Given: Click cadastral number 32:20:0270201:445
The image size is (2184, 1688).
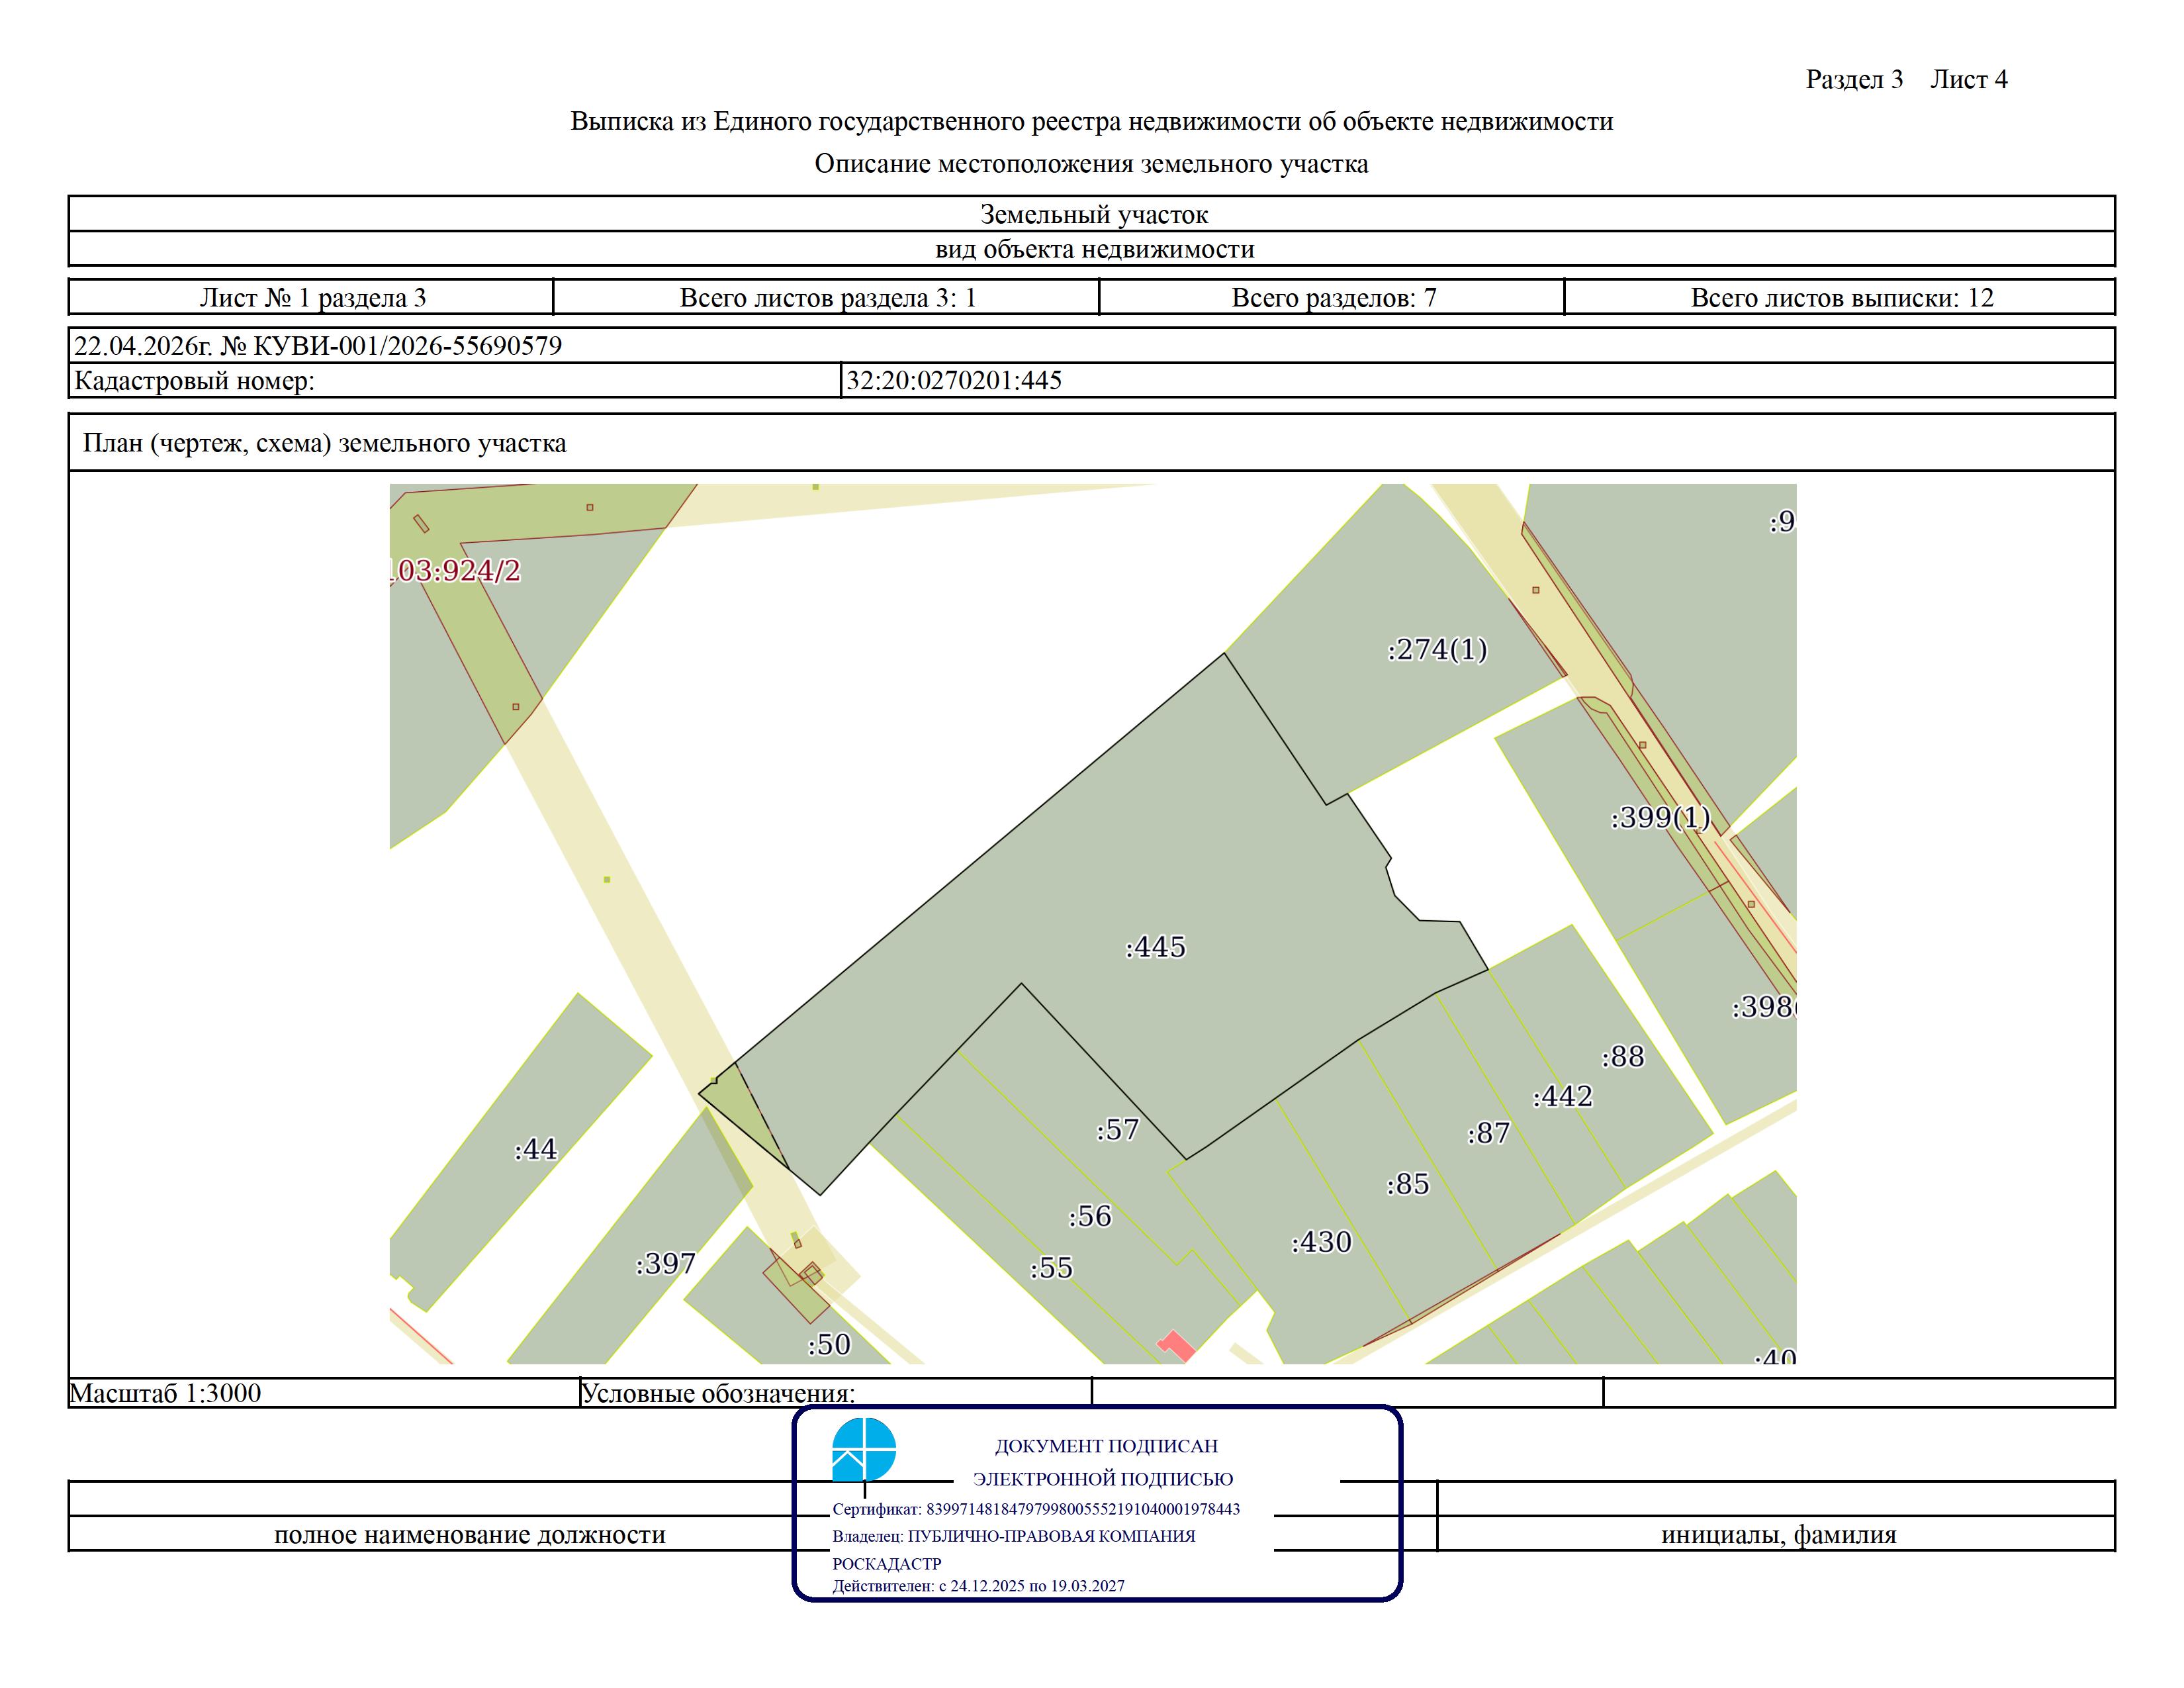Looking at the screenshot, I should (954, 380).
